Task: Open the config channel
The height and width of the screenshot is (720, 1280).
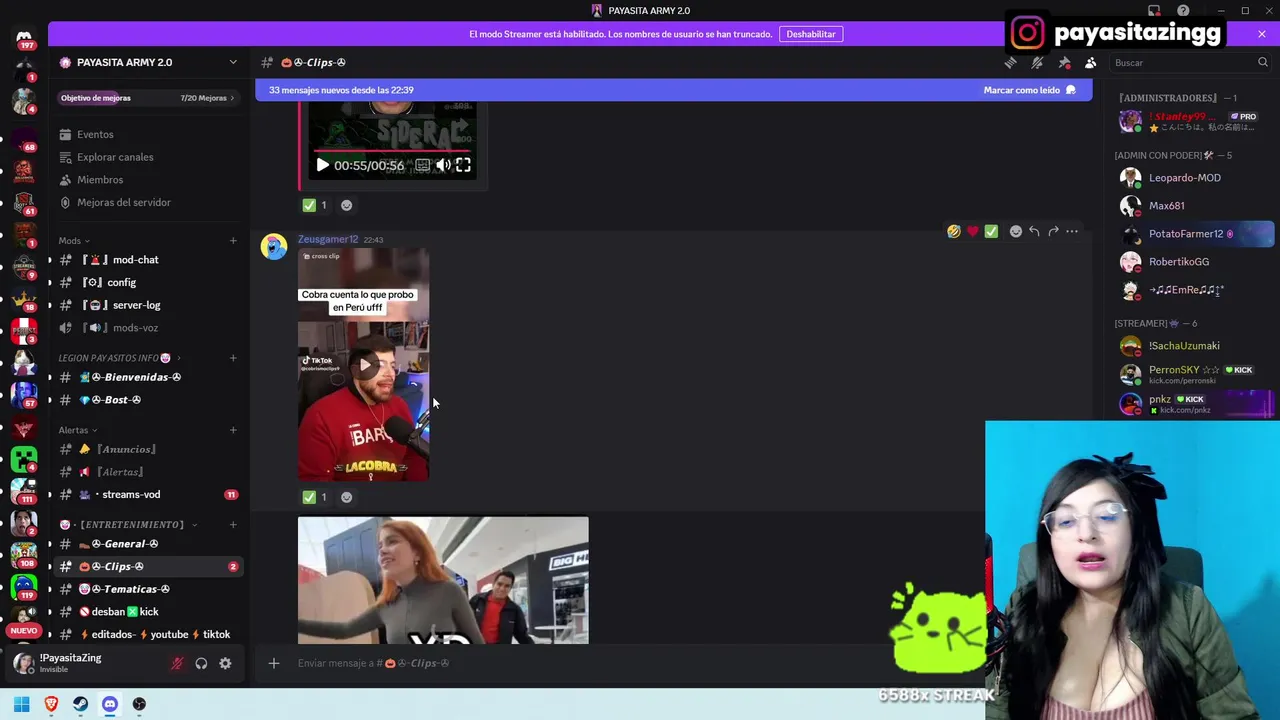Action: click(x=148, y=282)
